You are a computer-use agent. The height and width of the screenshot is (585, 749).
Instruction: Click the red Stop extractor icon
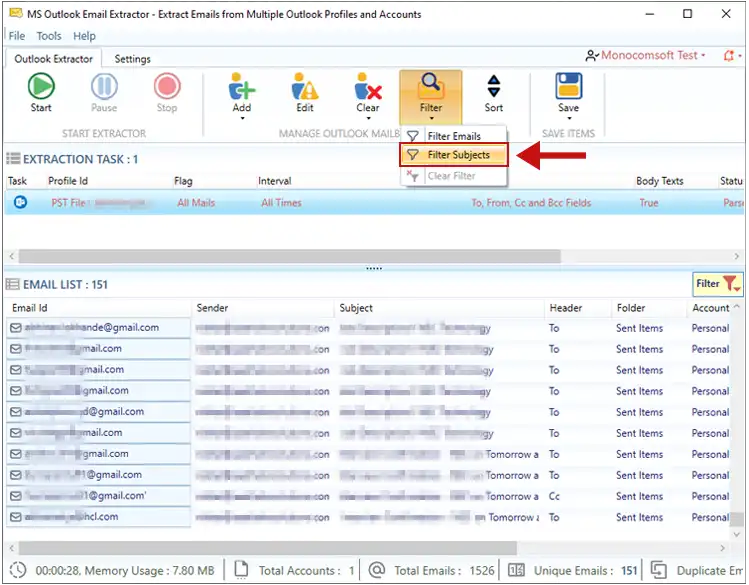[167, 86]
